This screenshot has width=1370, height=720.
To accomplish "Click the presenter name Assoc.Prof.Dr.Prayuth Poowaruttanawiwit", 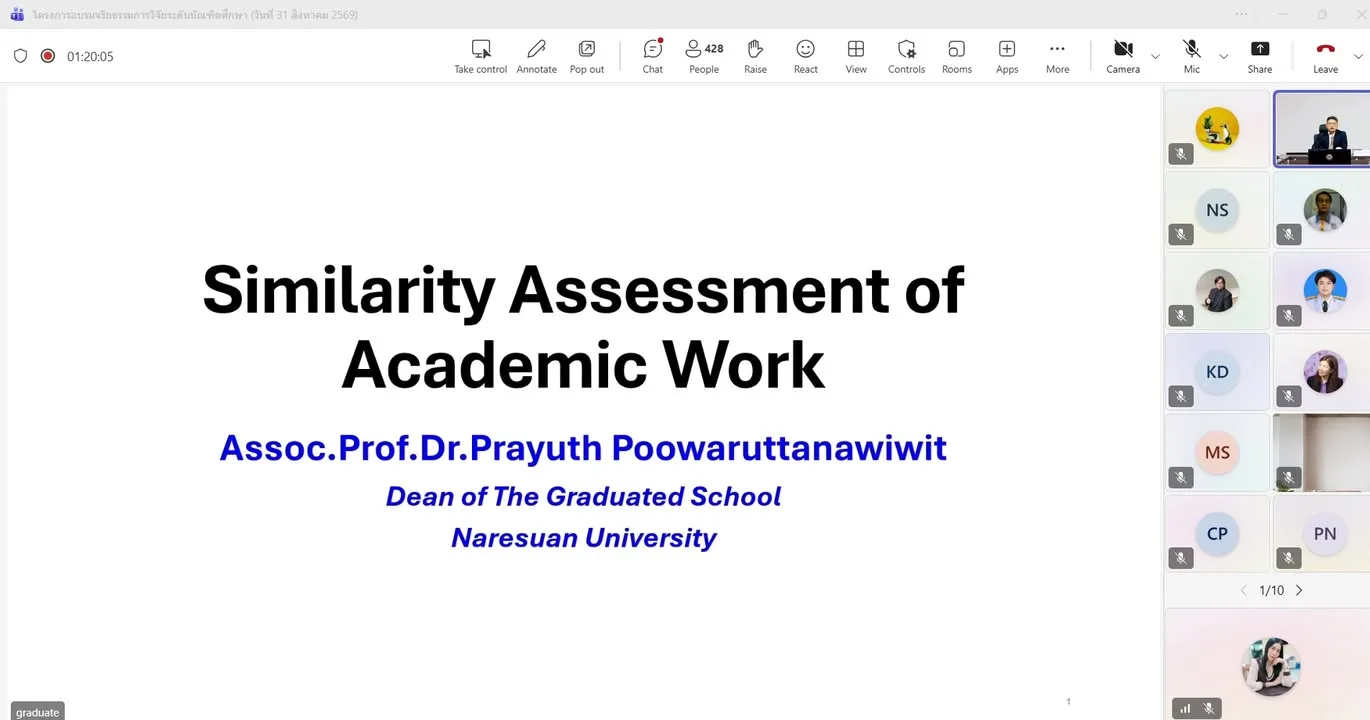I will point(583,448).
